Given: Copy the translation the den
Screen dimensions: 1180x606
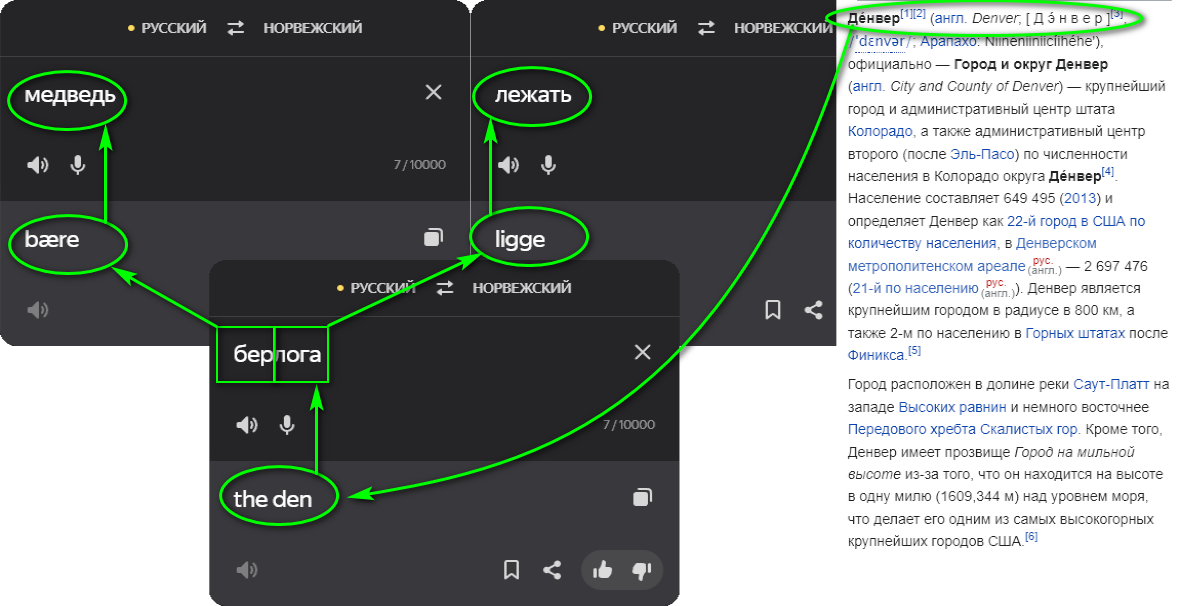Looking at the screenshot, I should [x=643, y=497].
